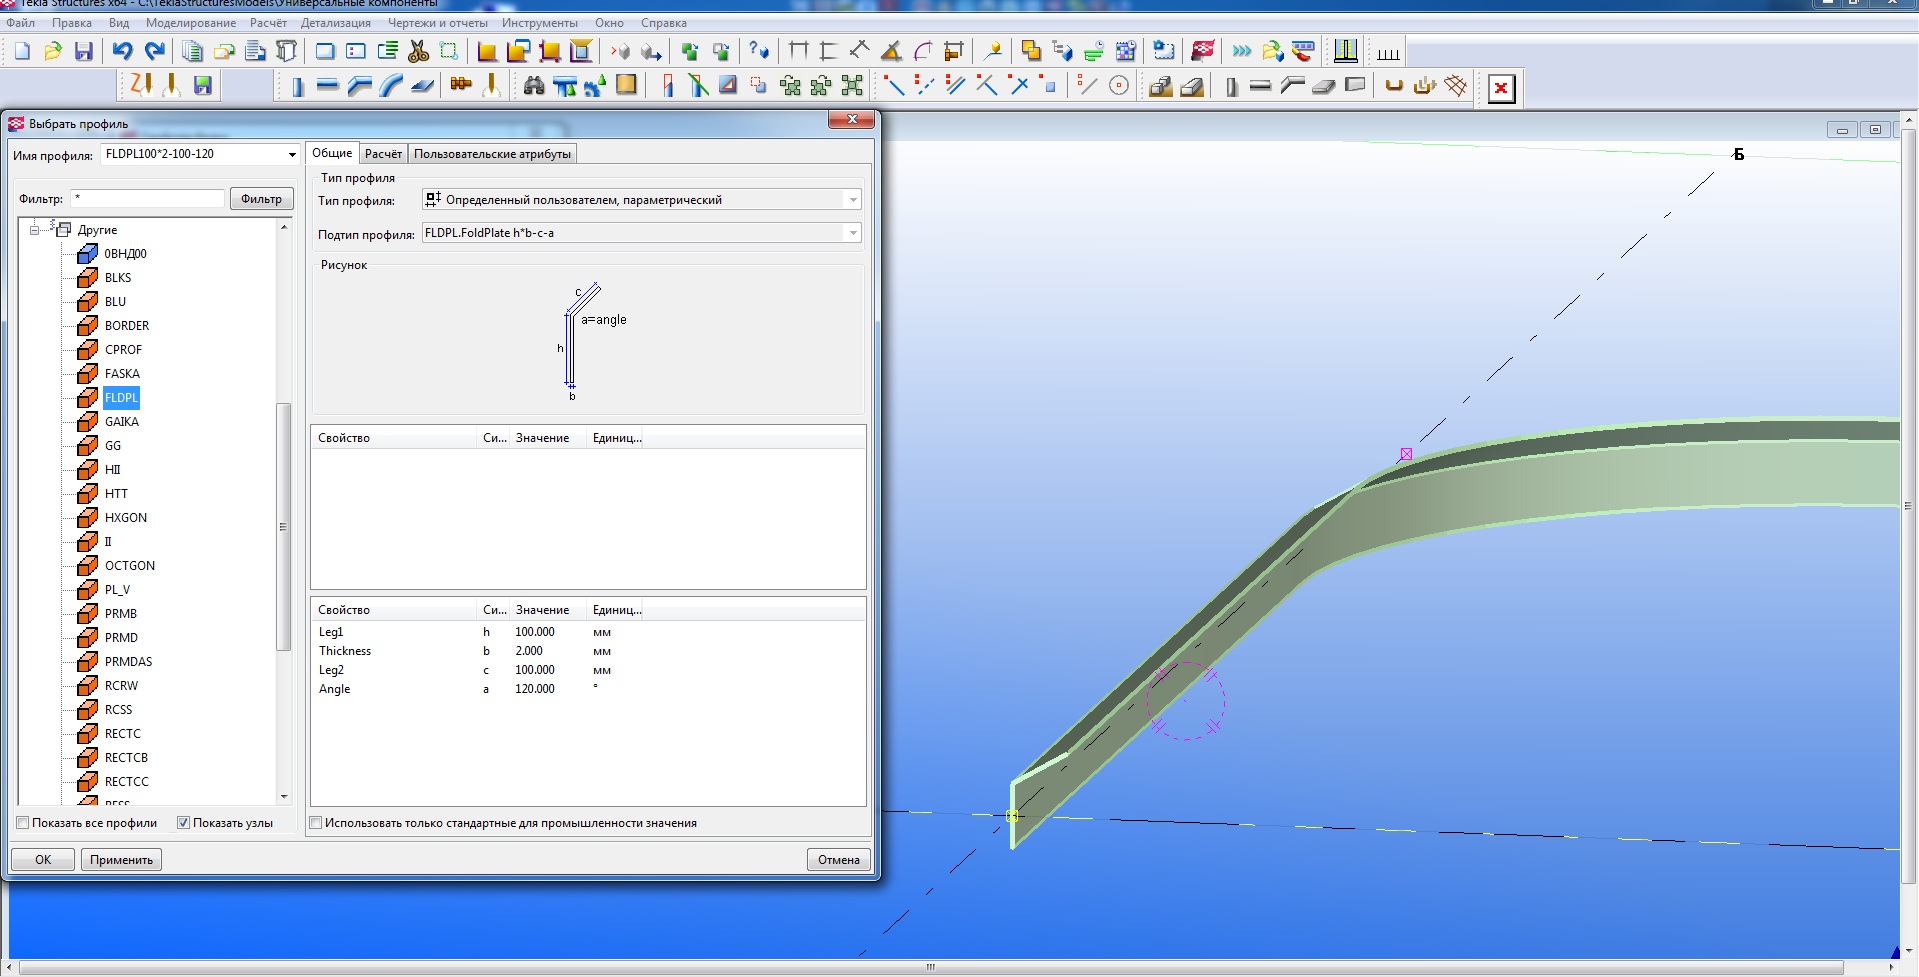Select the curved beam tool

(391, 87)
